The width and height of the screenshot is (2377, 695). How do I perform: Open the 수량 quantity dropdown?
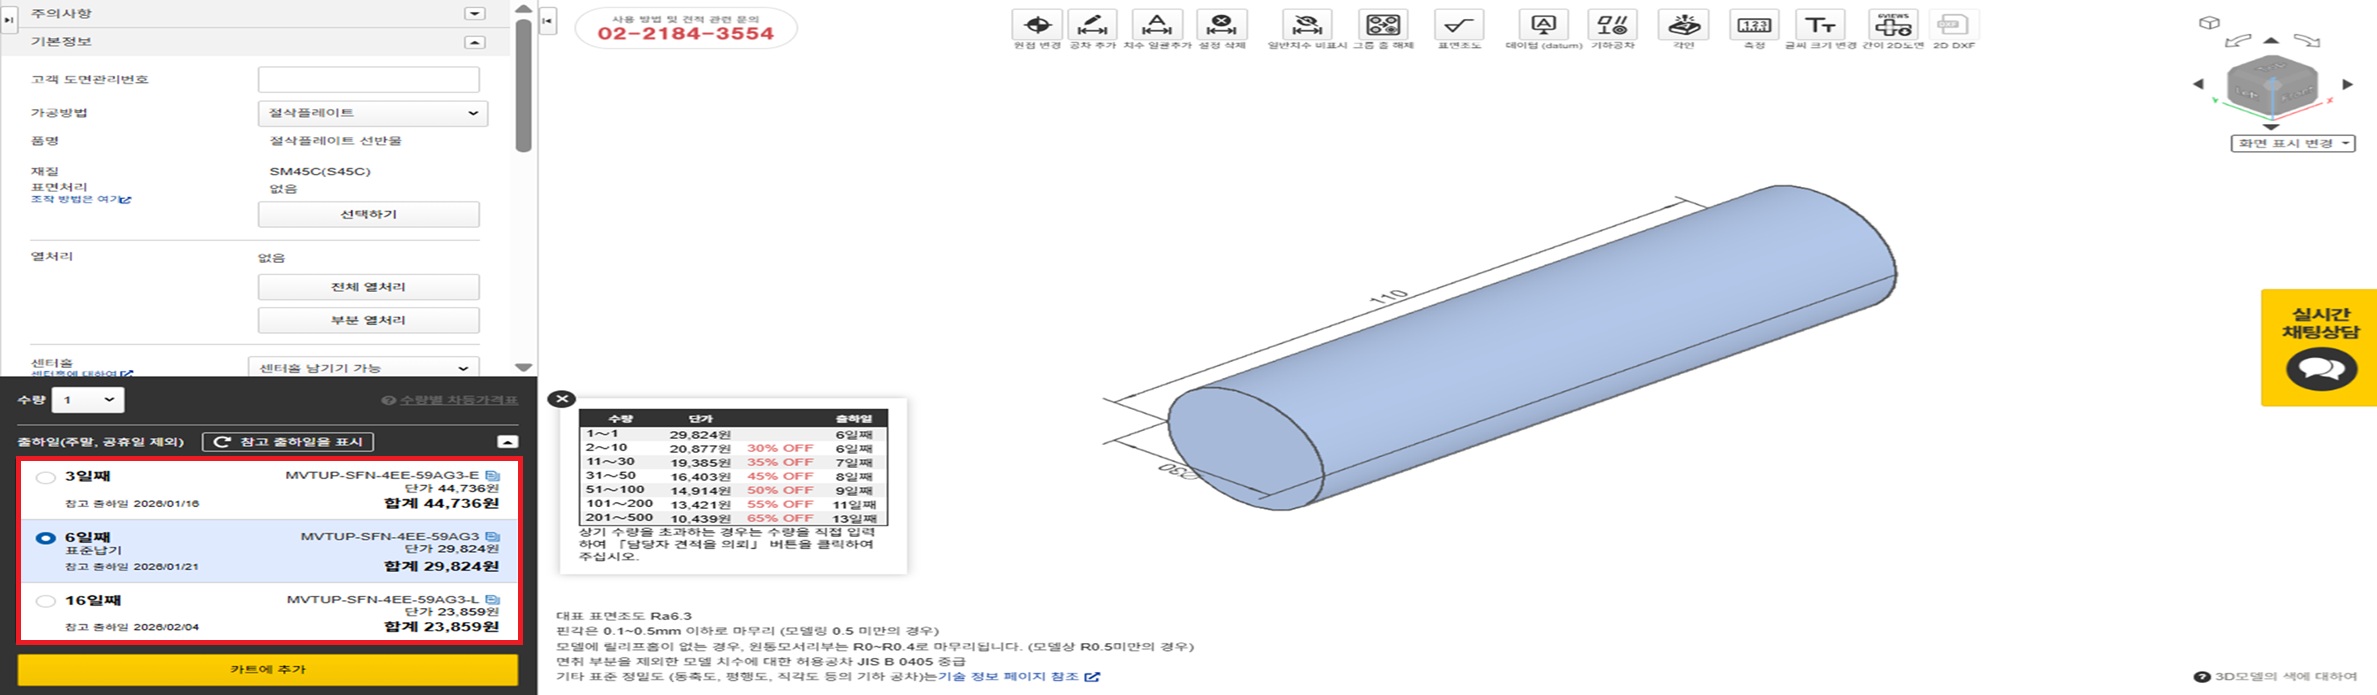(88, 400)
